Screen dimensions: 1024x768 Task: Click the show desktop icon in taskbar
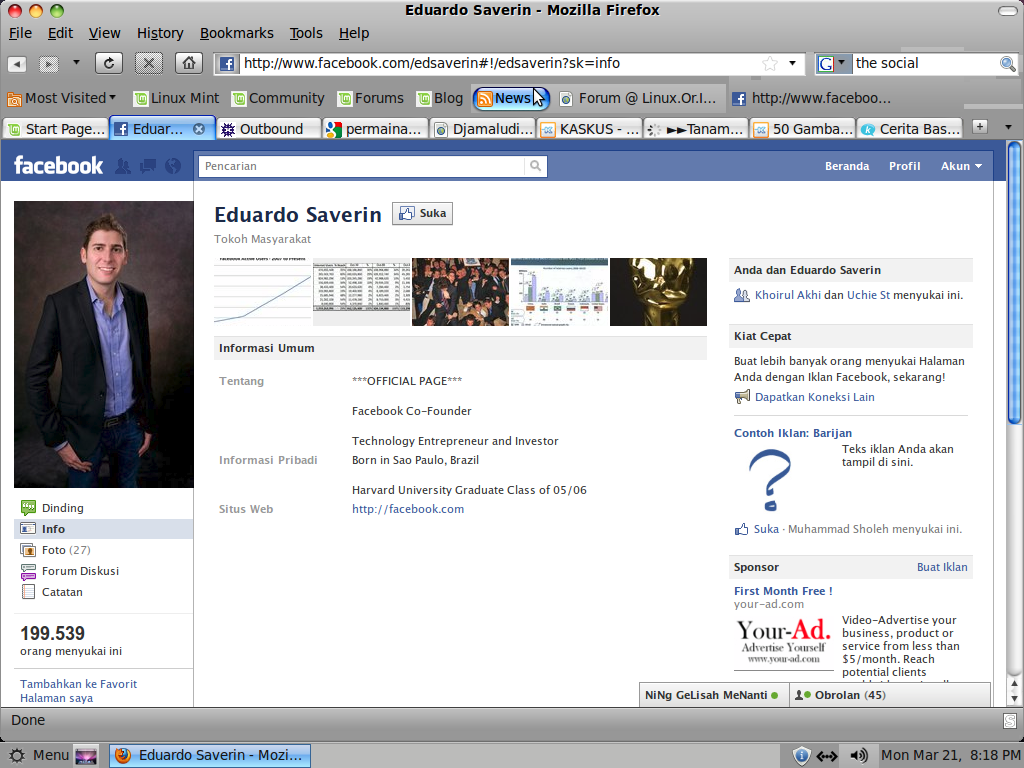86,756
